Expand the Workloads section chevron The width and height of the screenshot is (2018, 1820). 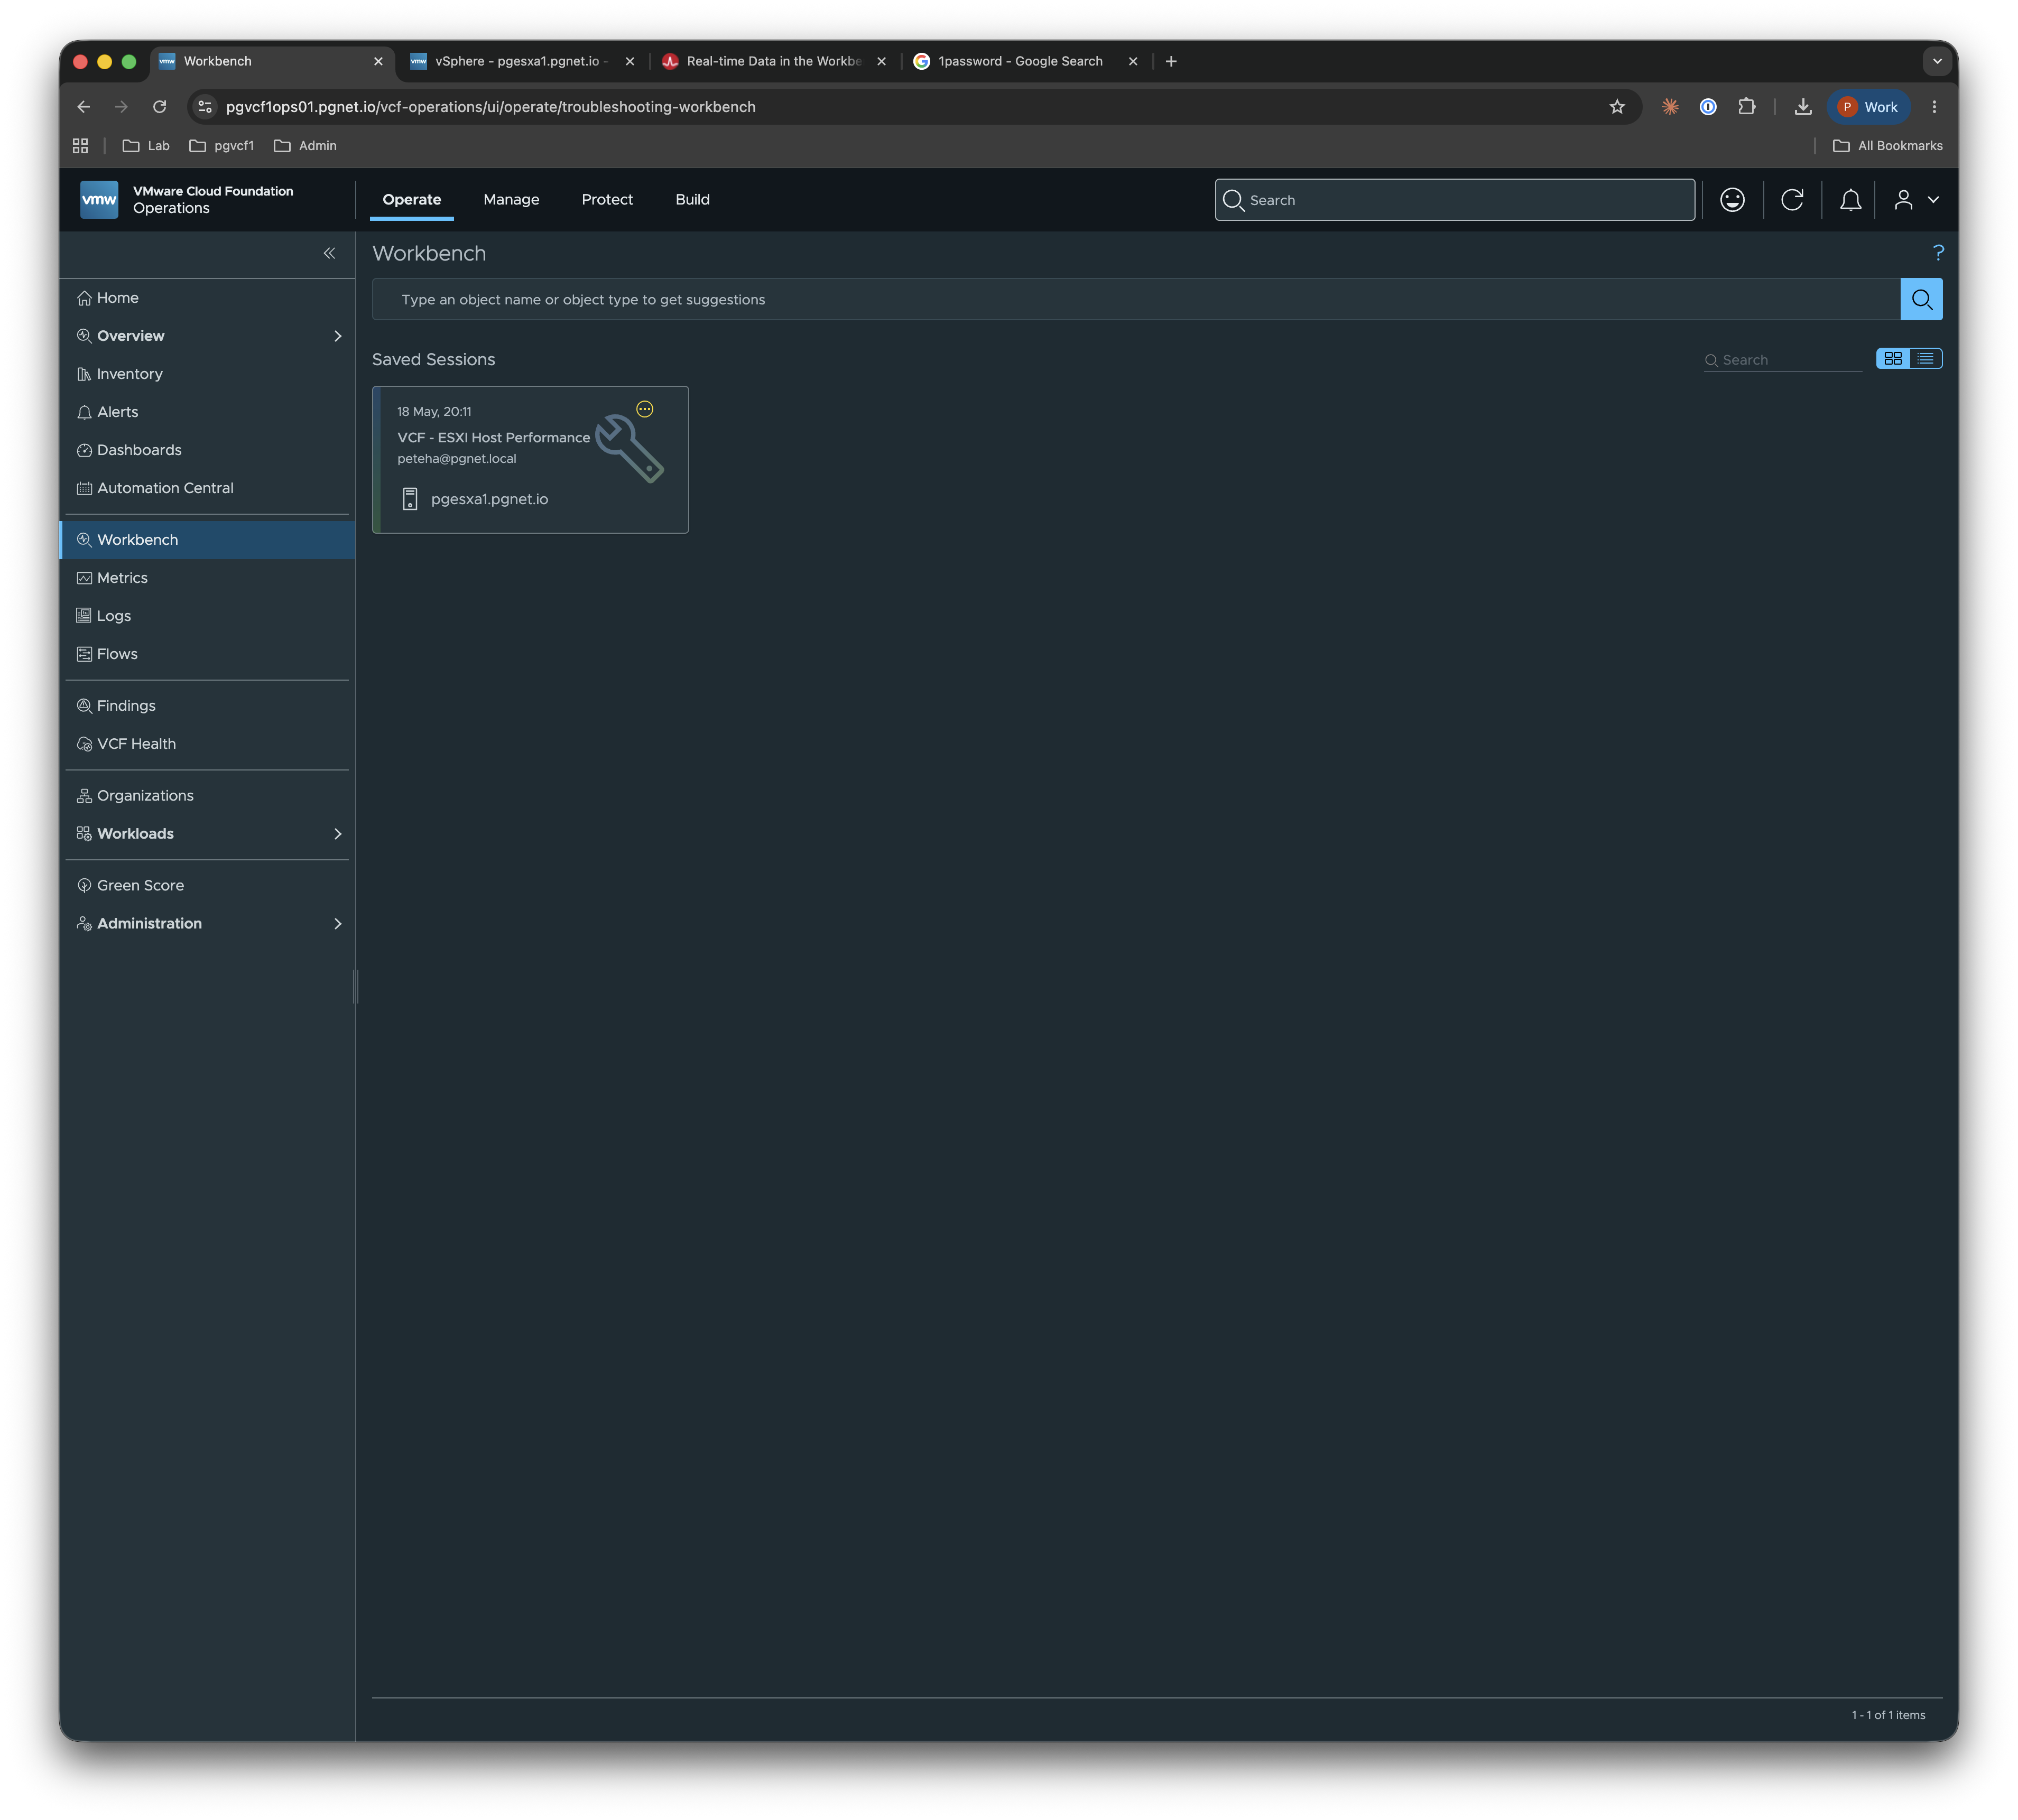(337, 834)
